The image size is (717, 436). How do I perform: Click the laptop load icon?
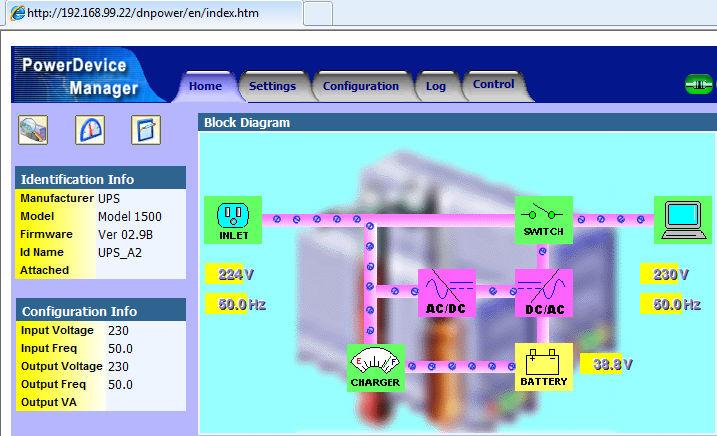[683, 220]
